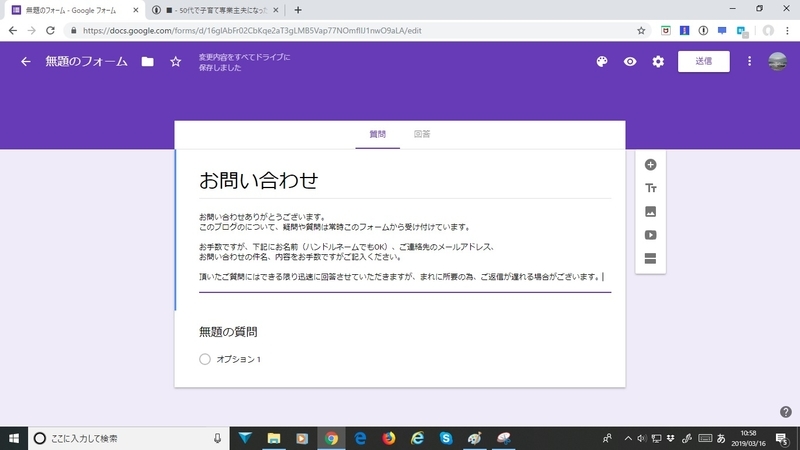The image size is (800, 450).
Task: Open the Windows notification center
Action: pyautogui.click(x=782, y=438)
